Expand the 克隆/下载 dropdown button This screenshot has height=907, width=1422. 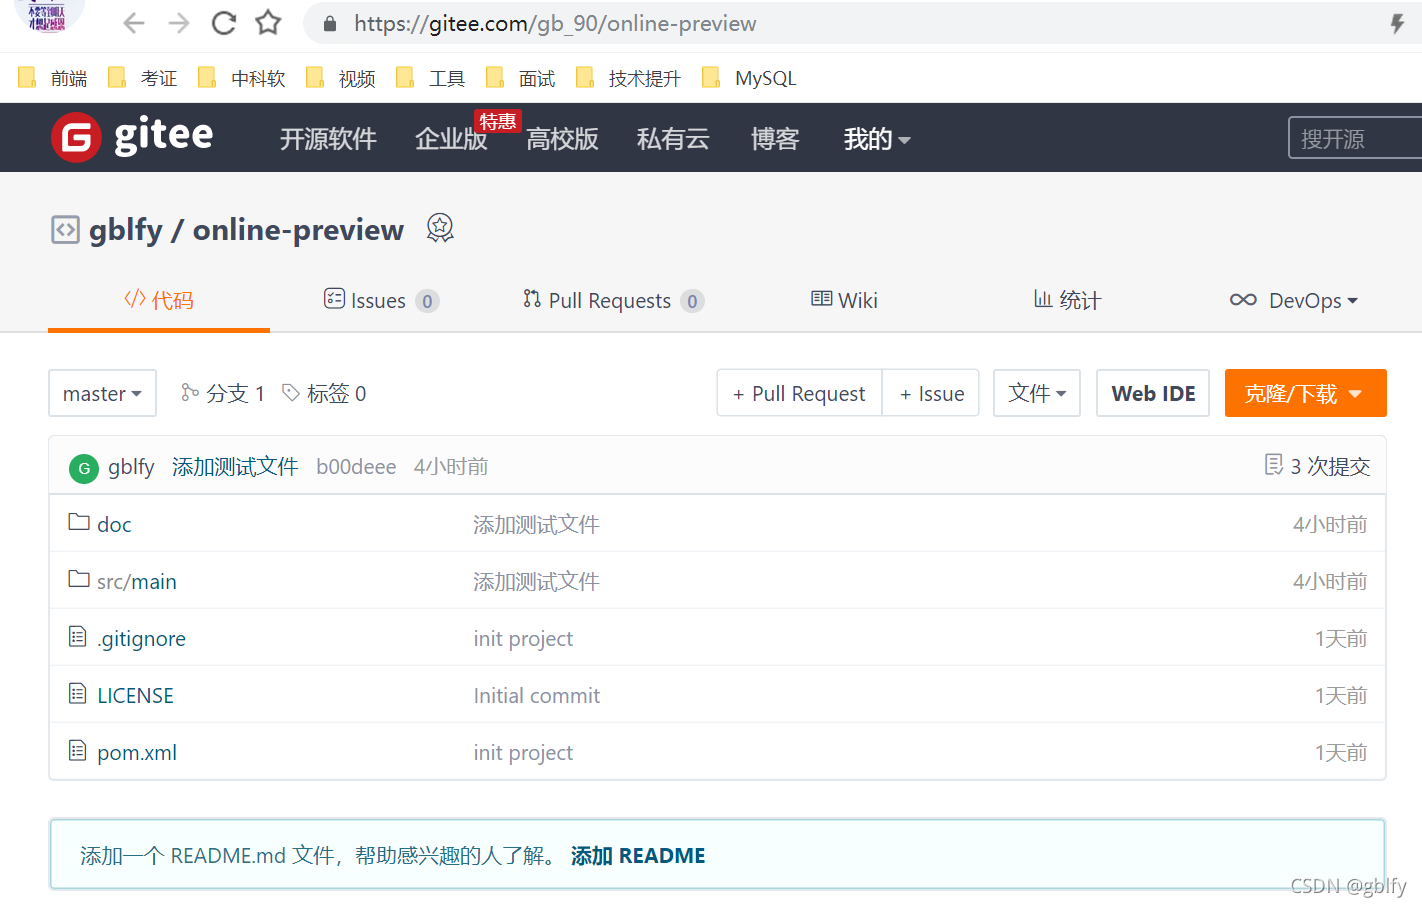[1306, 393]
